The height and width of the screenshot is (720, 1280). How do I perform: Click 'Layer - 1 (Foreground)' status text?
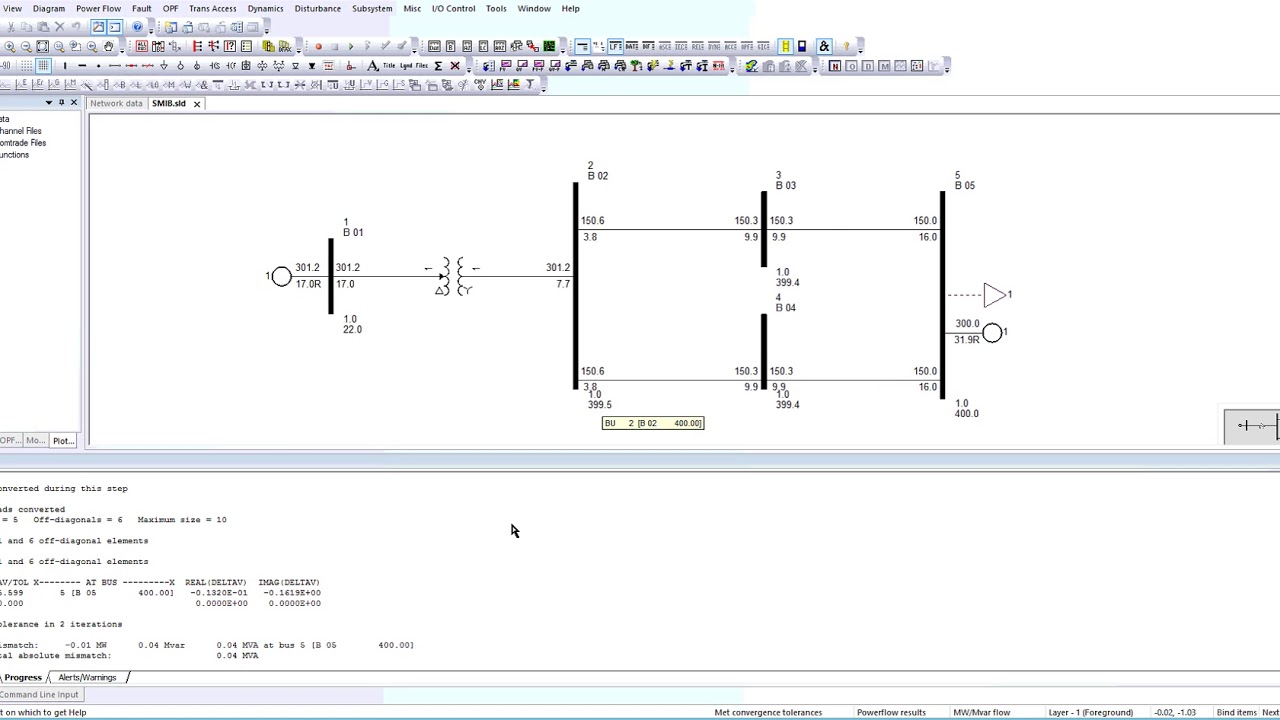pyautogui.click(x=1090, y=712)
